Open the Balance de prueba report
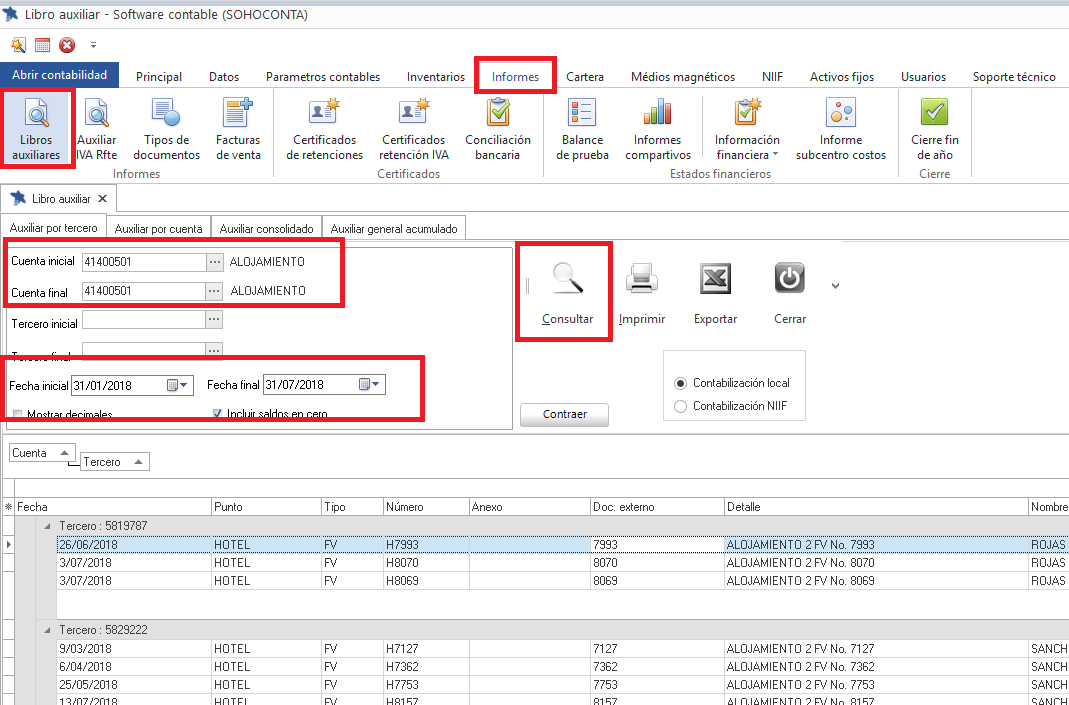1069x705 pixels. pos(582,128)
